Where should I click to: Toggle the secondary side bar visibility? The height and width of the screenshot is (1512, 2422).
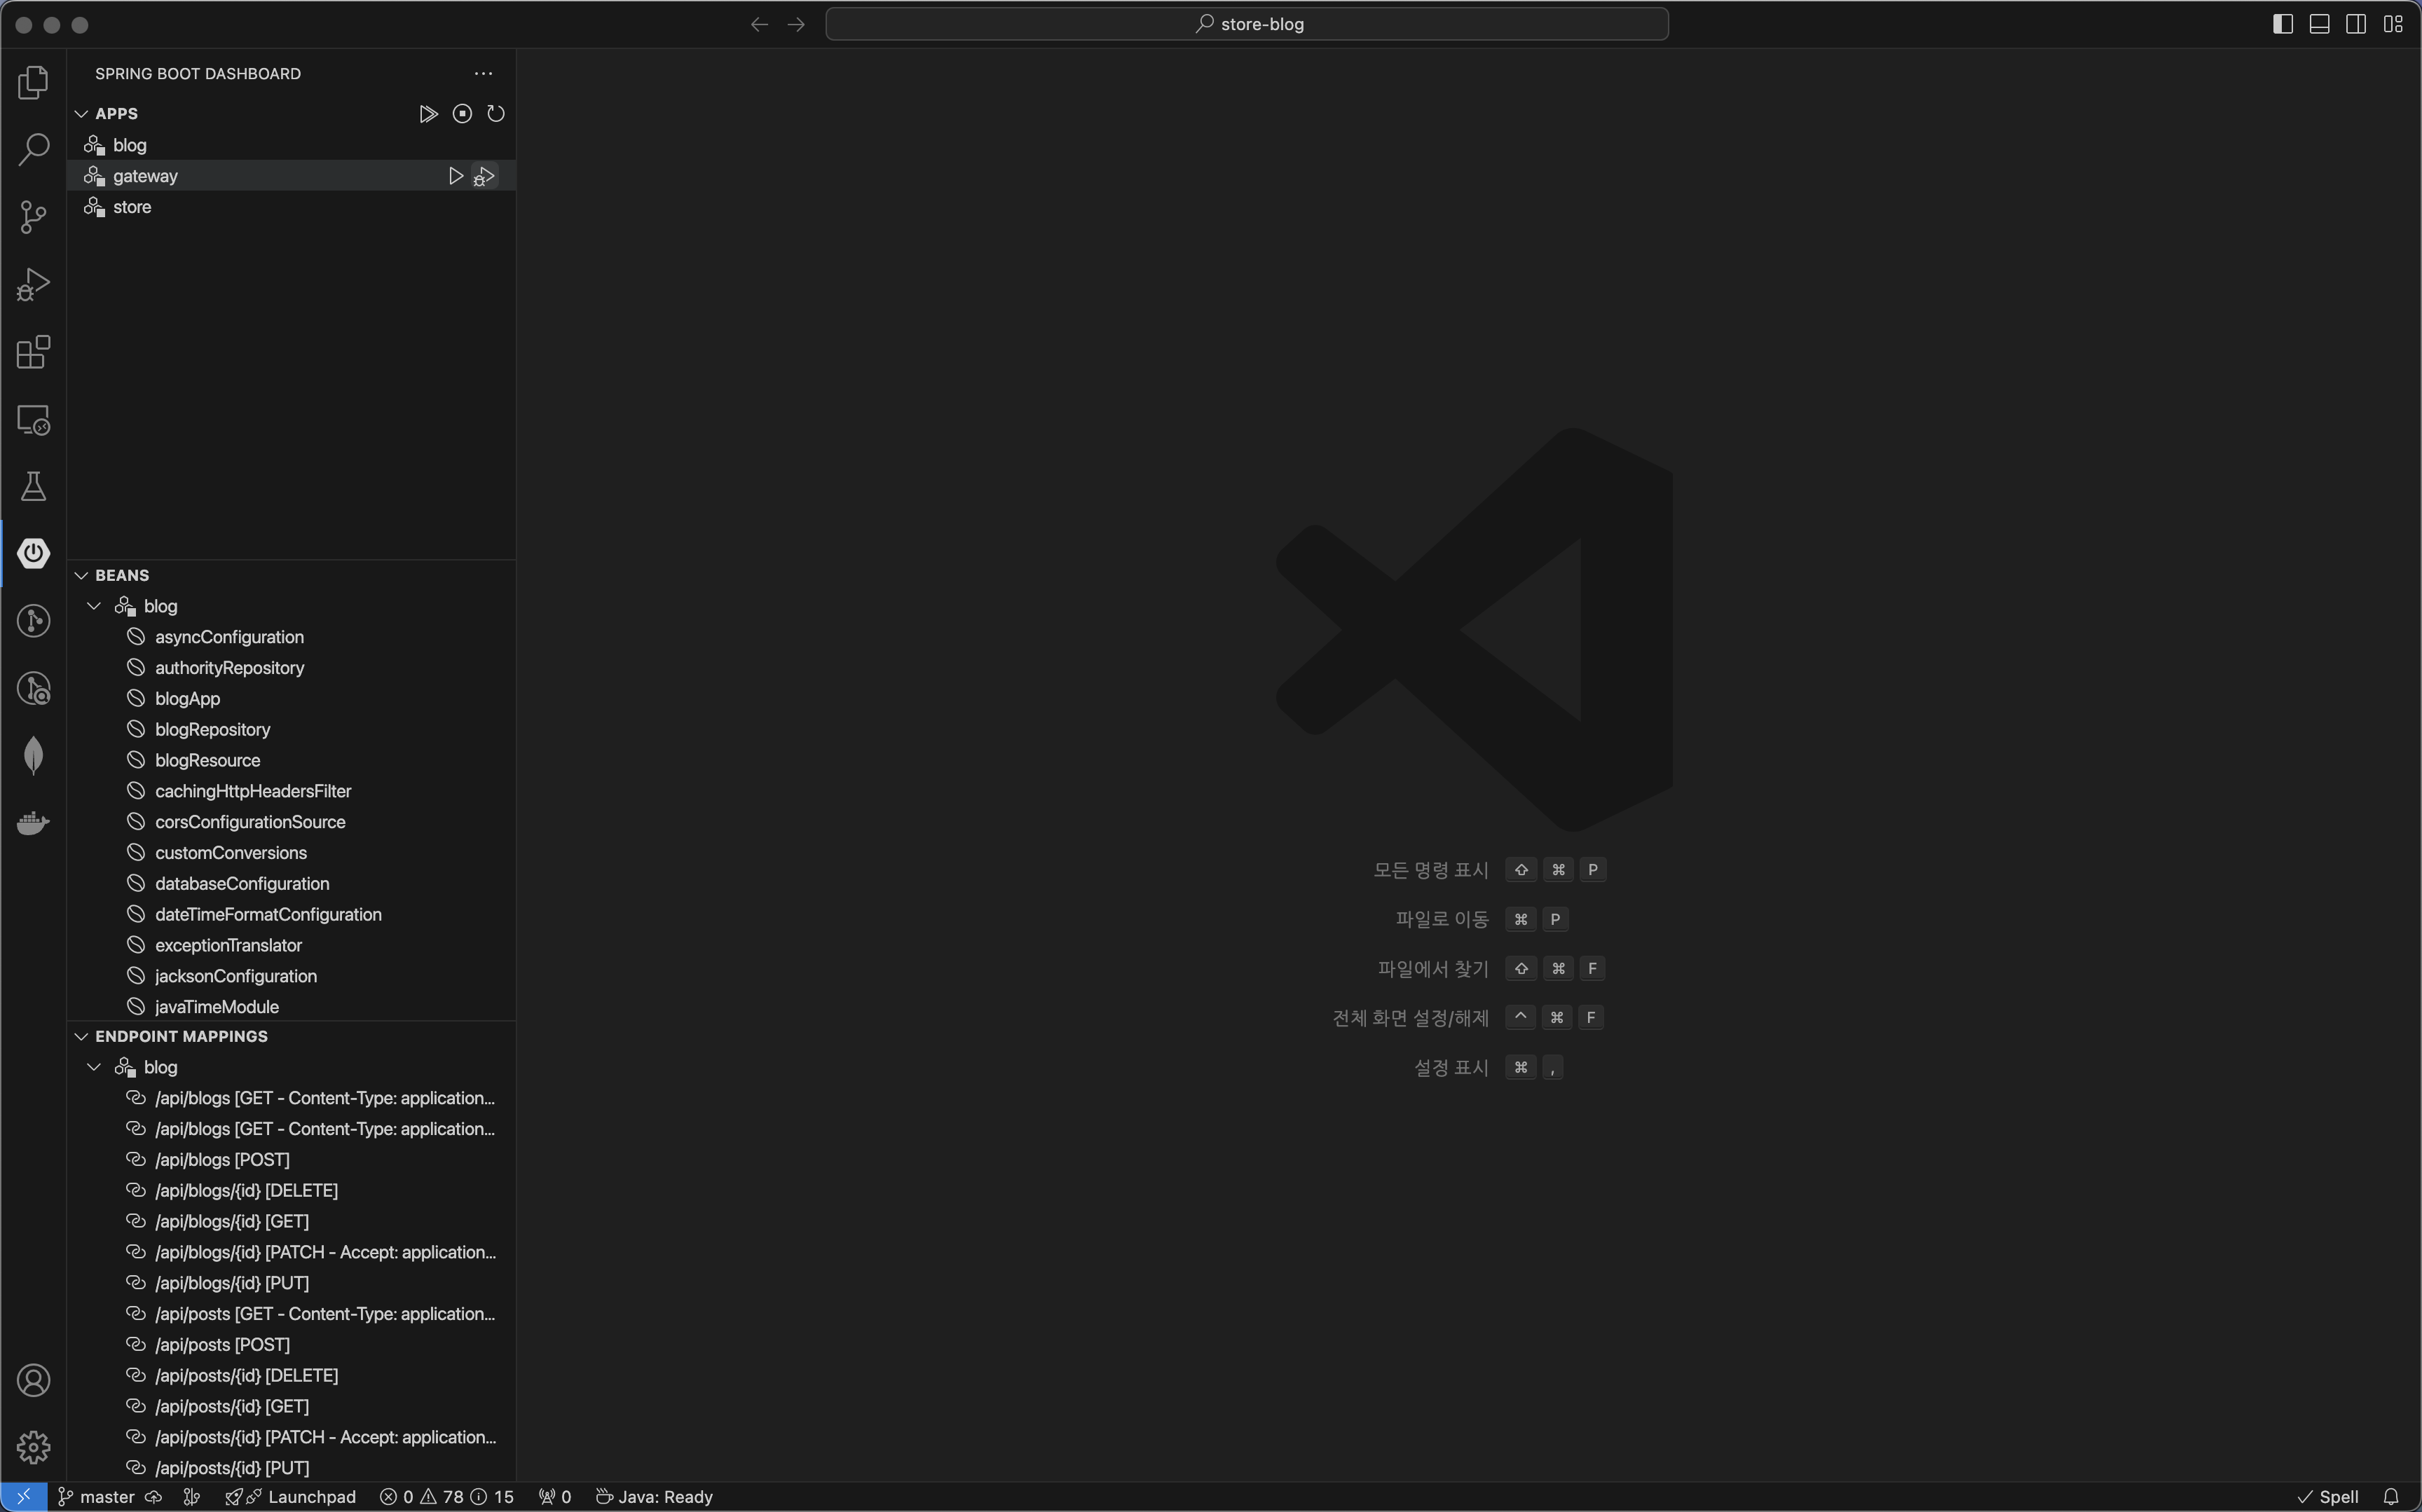point(2356,24)
